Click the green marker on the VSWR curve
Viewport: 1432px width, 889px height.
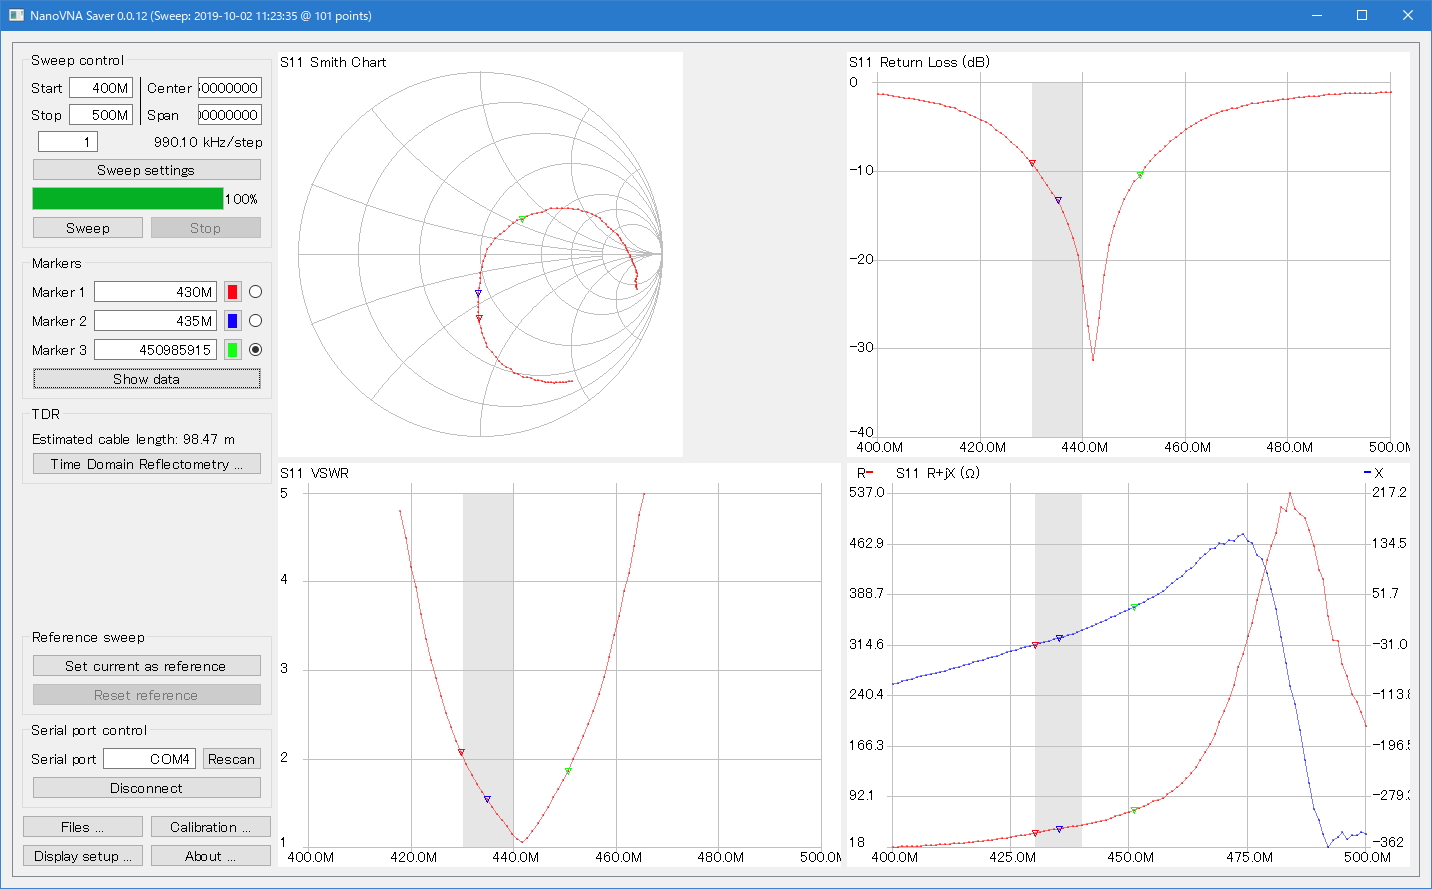568,771
